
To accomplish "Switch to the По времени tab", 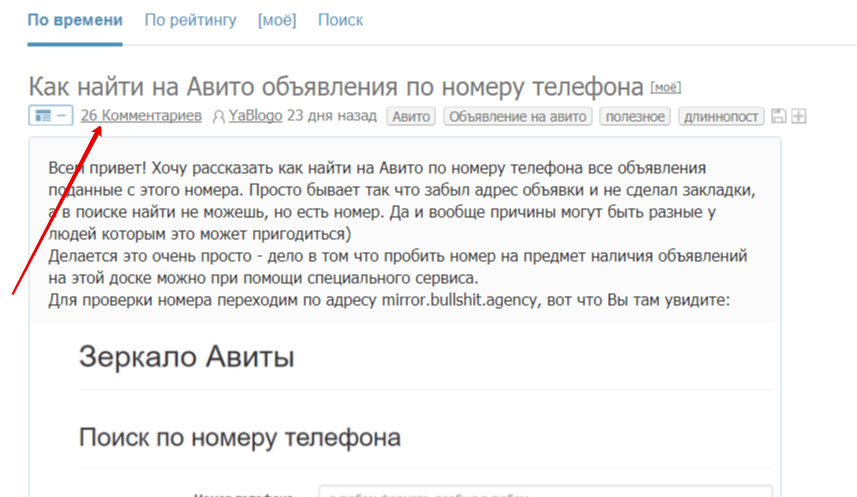I will pyautogui.click(x=75, y=20).
